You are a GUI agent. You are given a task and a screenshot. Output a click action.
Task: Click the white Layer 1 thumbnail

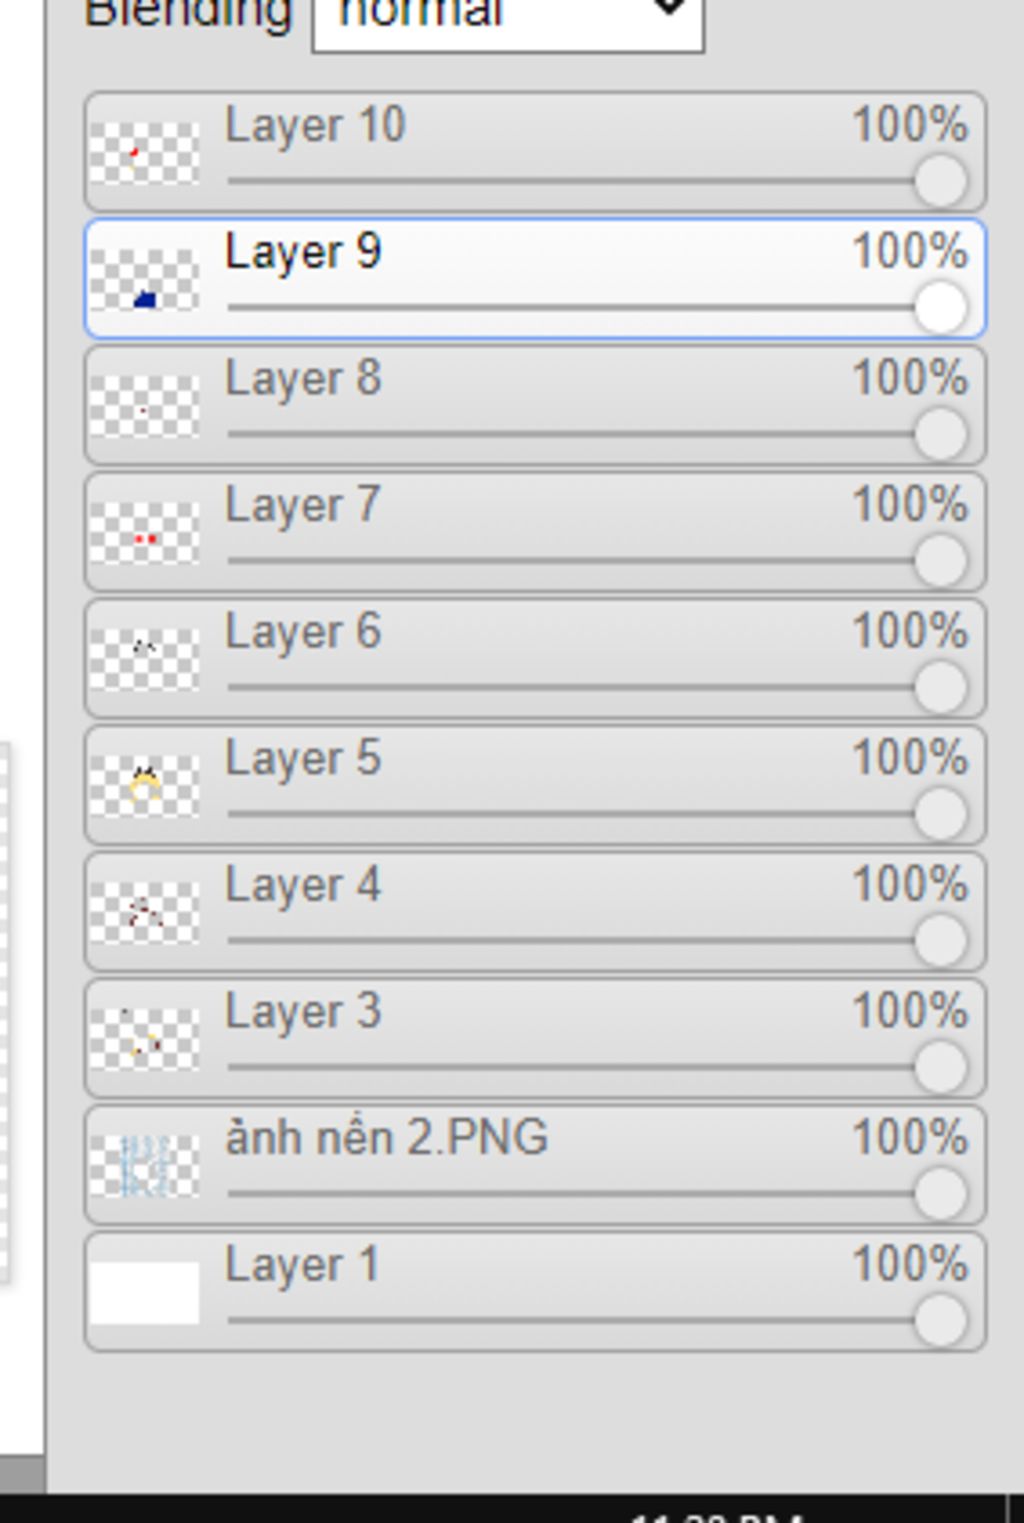(x=144, y=1292)
